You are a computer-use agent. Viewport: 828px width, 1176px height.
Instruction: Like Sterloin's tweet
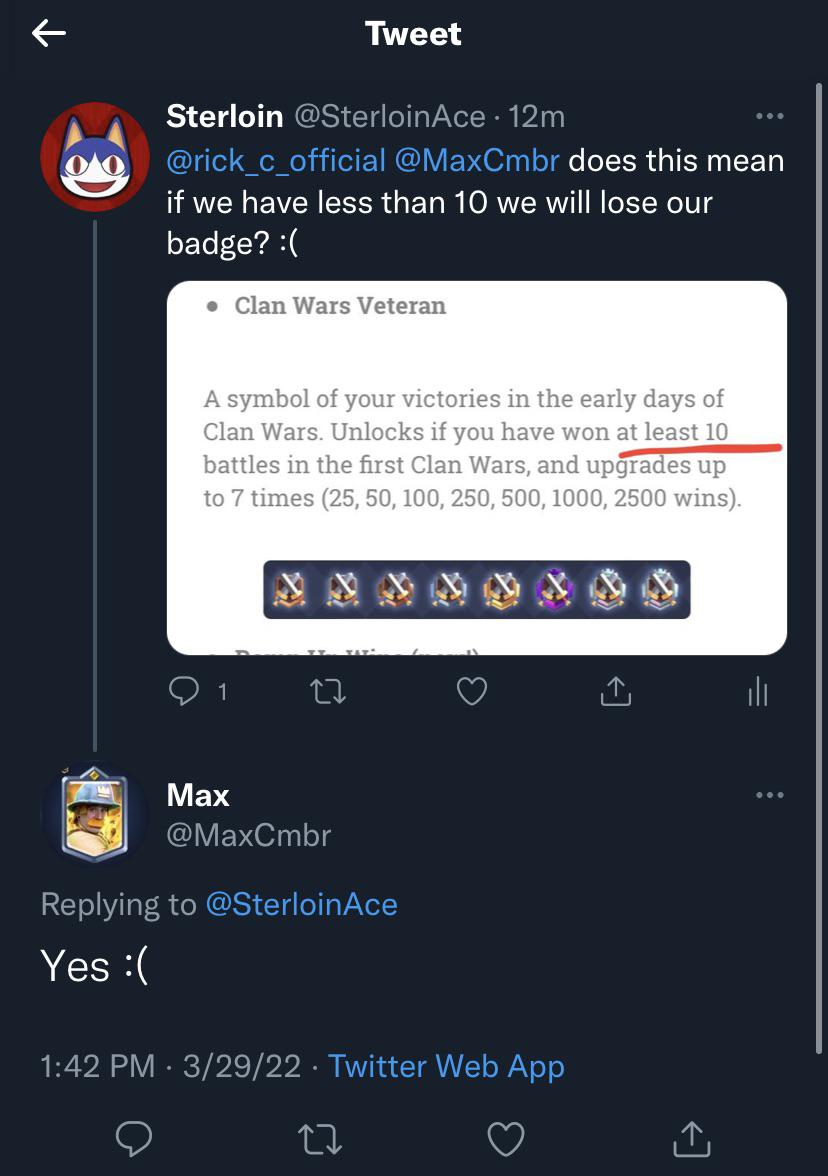click(x=471, y=690)
